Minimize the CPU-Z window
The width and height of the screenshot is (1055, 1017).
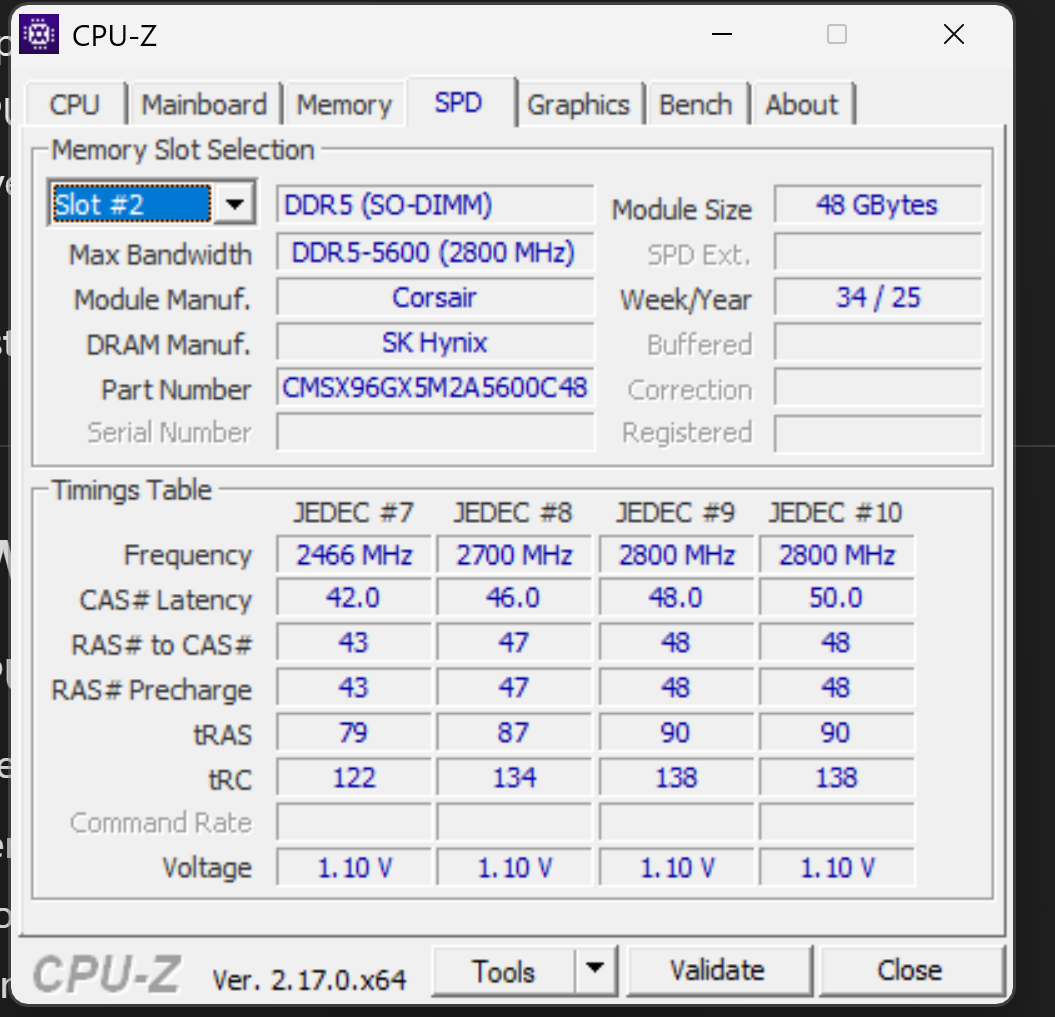coord(722,34)
